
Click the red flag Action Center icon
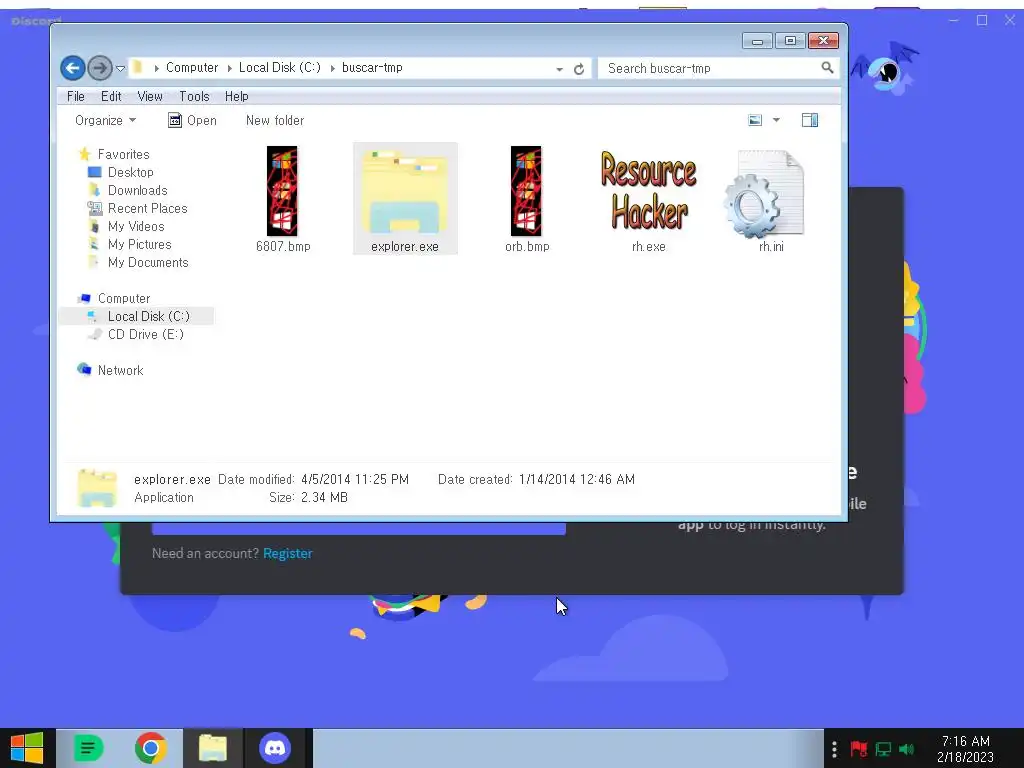tap(859, 748)
